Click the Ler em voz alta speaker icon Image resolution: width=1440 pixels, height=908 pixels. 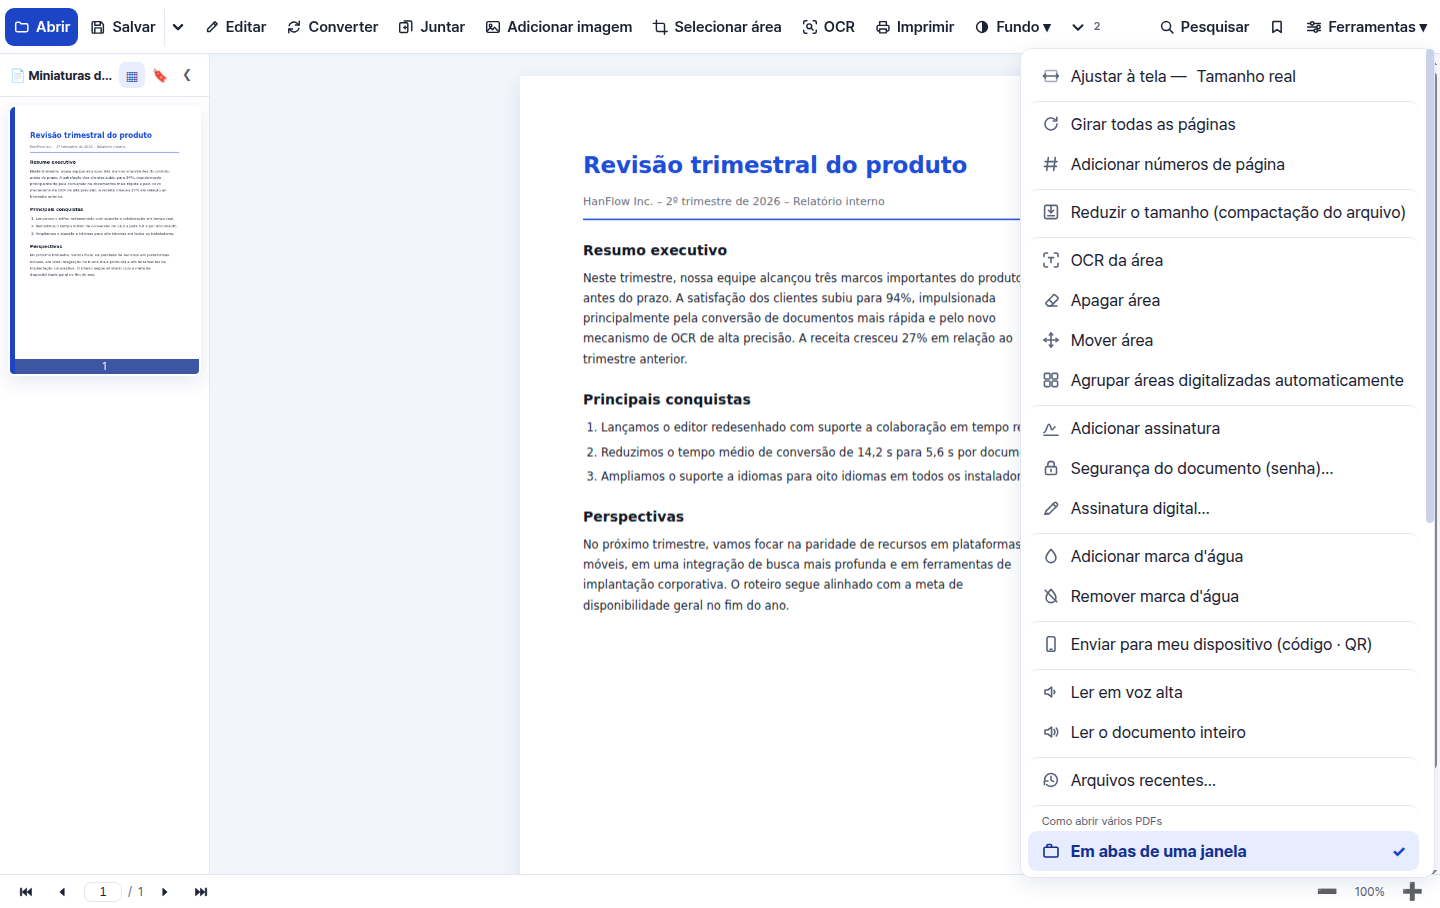(x=1051, y=692)
